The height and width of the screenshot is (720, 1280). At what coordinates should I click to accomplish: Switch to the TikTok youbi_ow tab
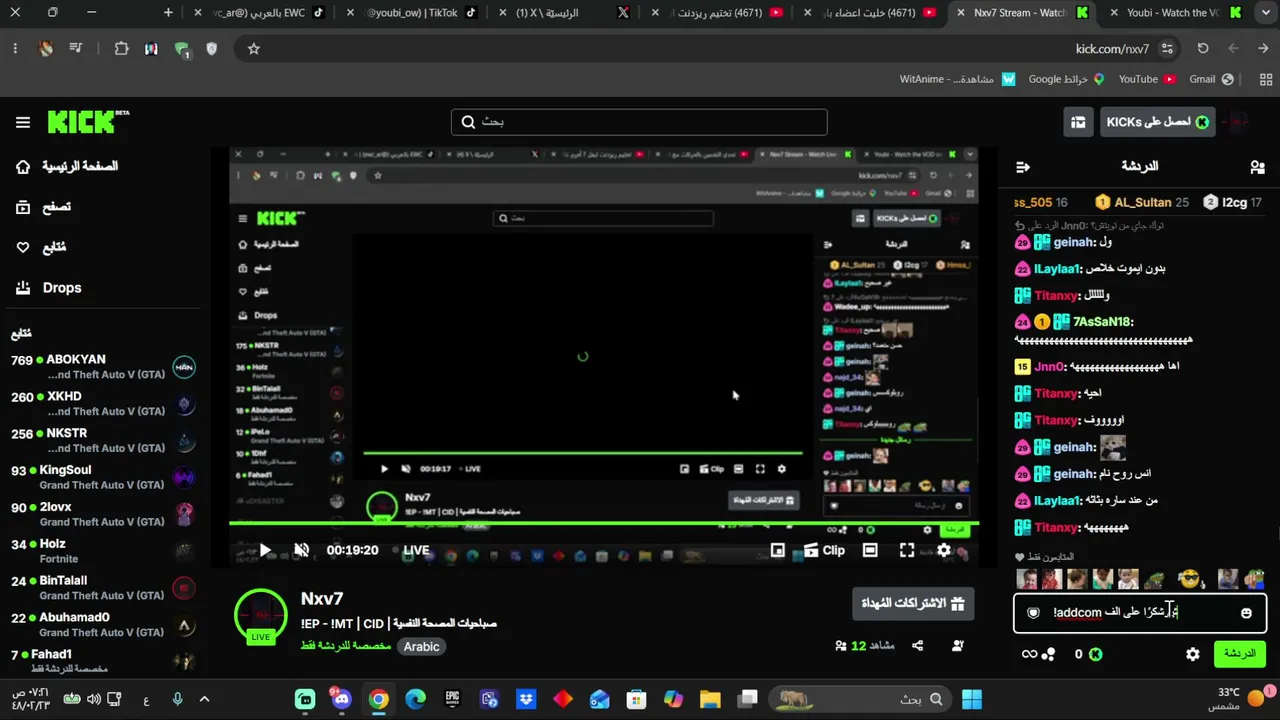(x=412, y=13)
